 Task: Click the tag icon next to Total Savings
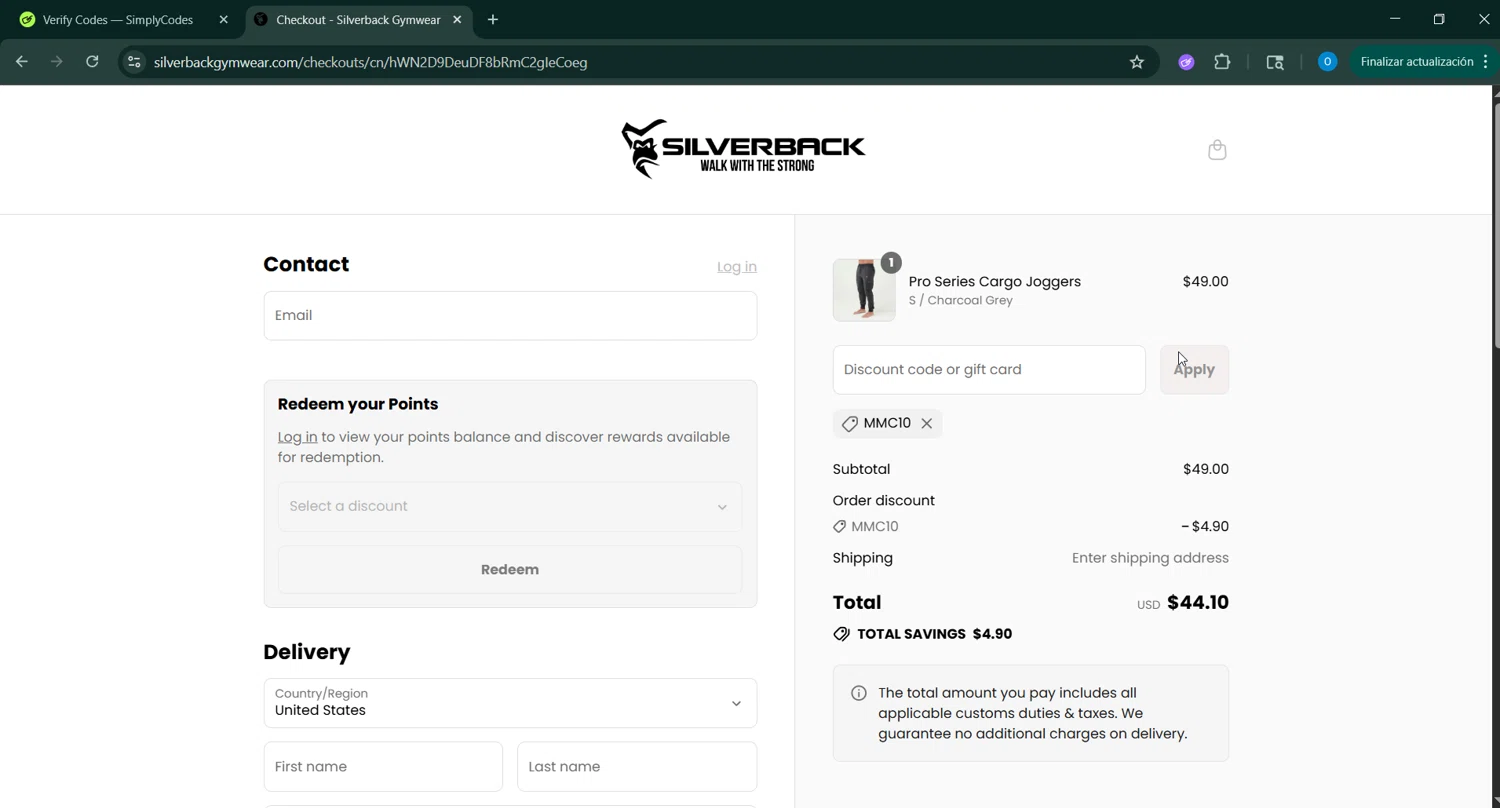pos(842,634)
